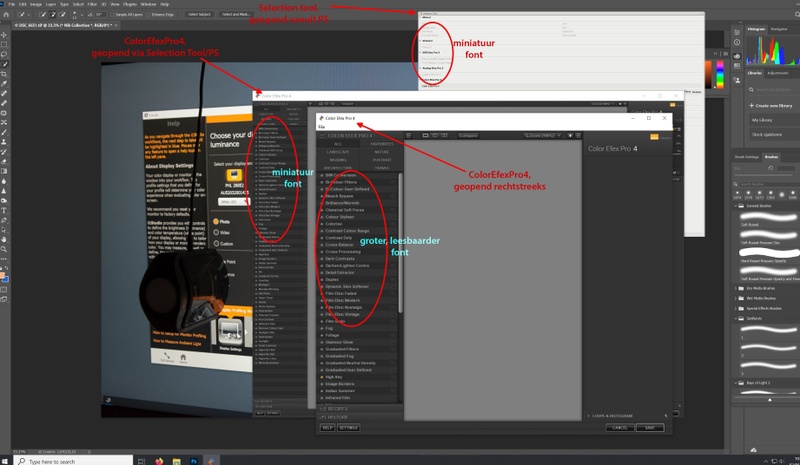Click the plus icon beside Create new library
800x465 pixels.
pyautogui.click(x=752, y=106)
